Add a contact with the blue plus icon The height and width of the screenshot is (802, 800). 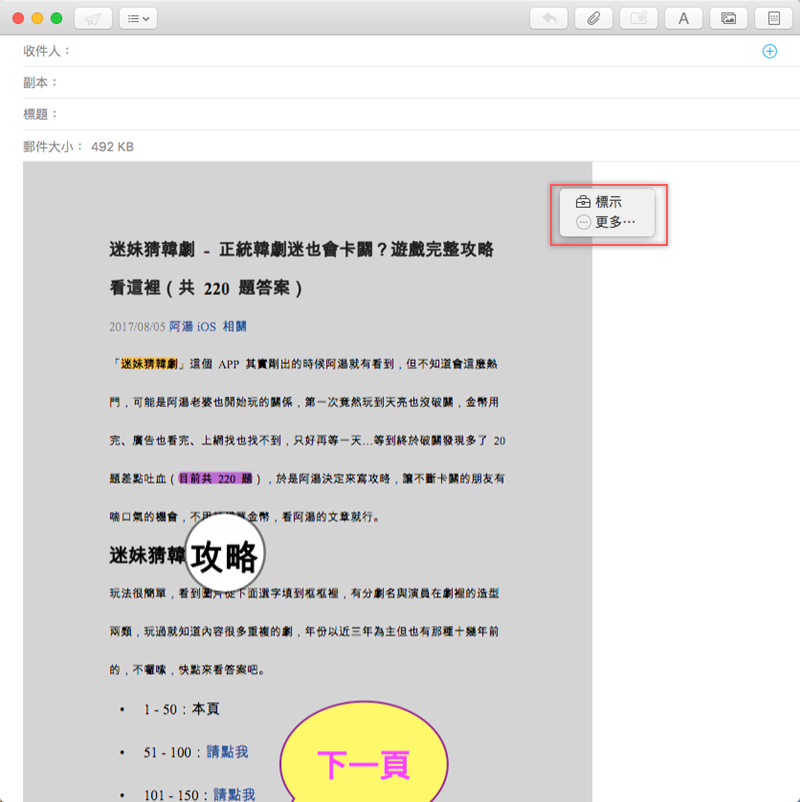(769, 51)
